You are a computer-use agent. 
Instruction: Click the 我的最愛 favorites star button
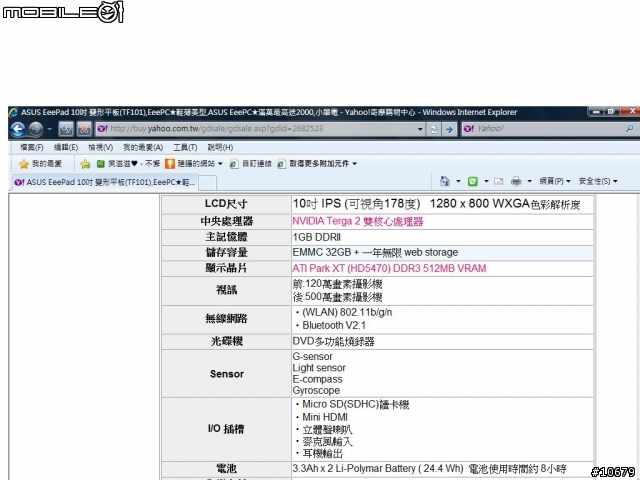tap(40, 164)
